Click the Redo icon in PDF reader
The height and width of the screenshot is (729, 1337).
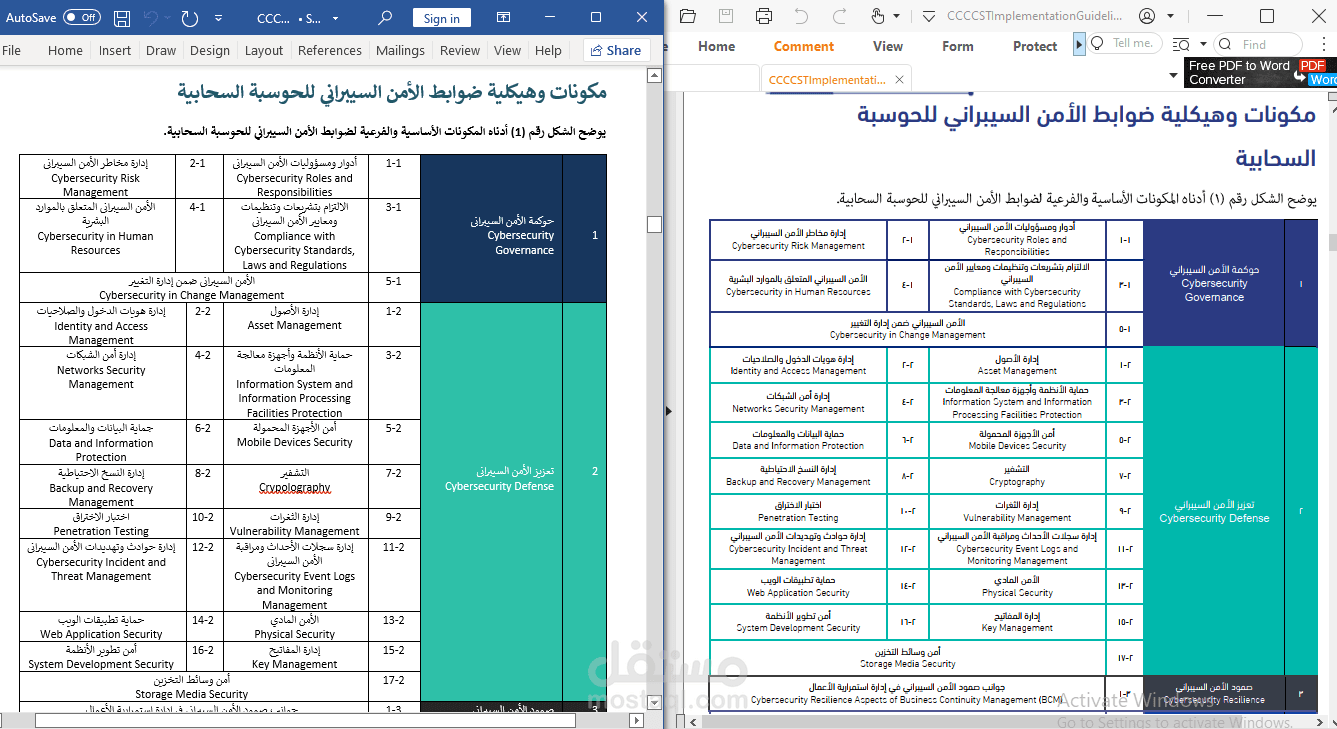839,16
